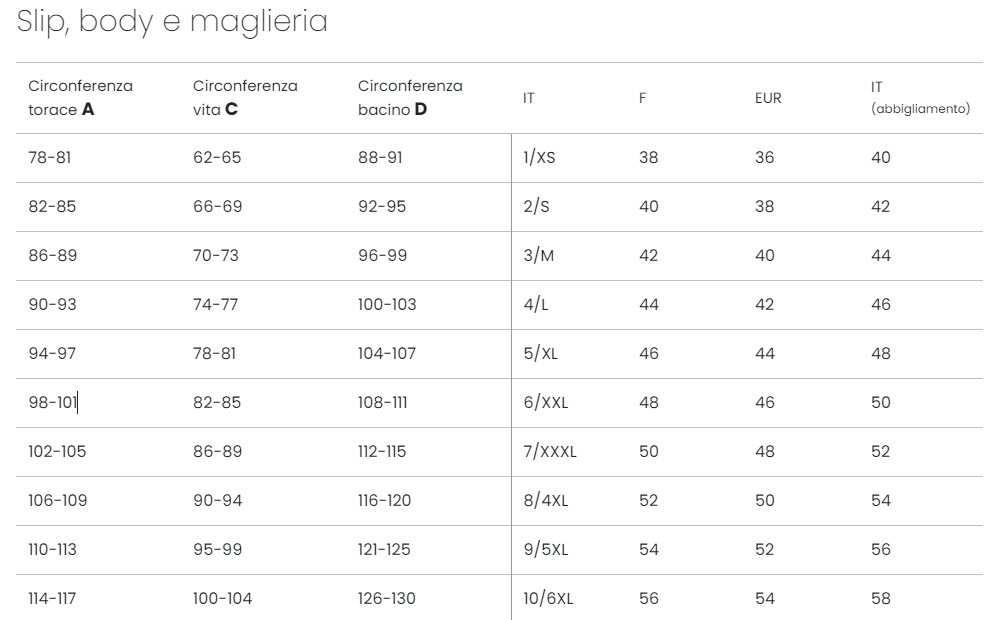Image resolution: width=996 pixels, height=620 pixels.
Task: Click the 'IT (abbigliamento)' column header
Action: point(920,98)
